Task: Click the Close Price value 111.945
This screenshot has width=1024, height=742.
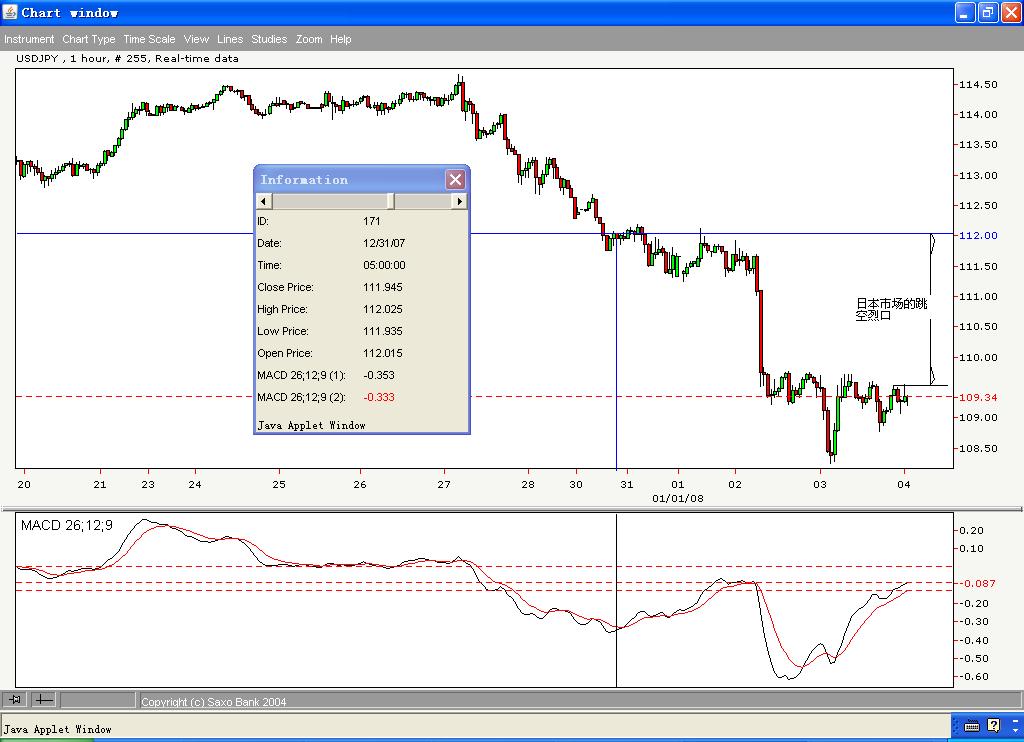Action: 383,287
